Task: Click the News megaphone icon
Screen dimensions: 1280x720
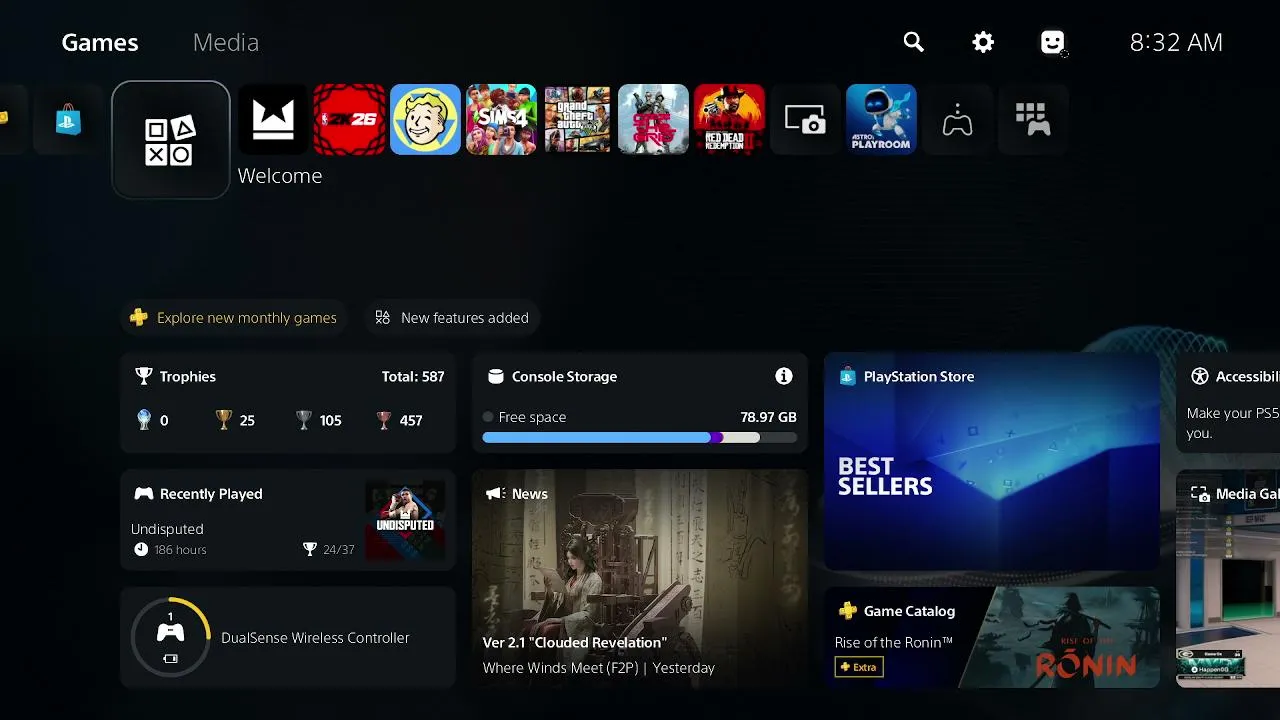Action: click(495, 493)
